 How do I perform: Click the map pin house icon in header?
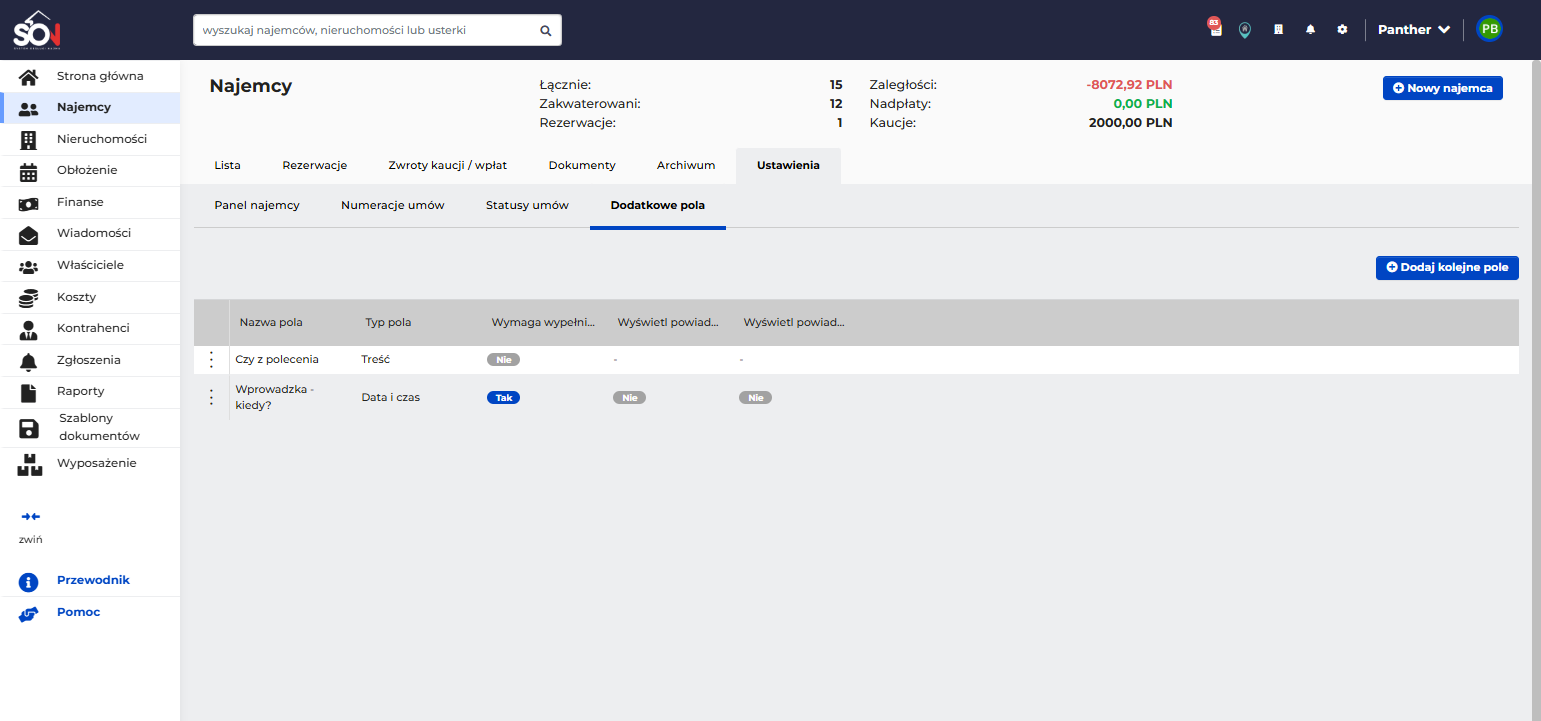(1244, 30)
